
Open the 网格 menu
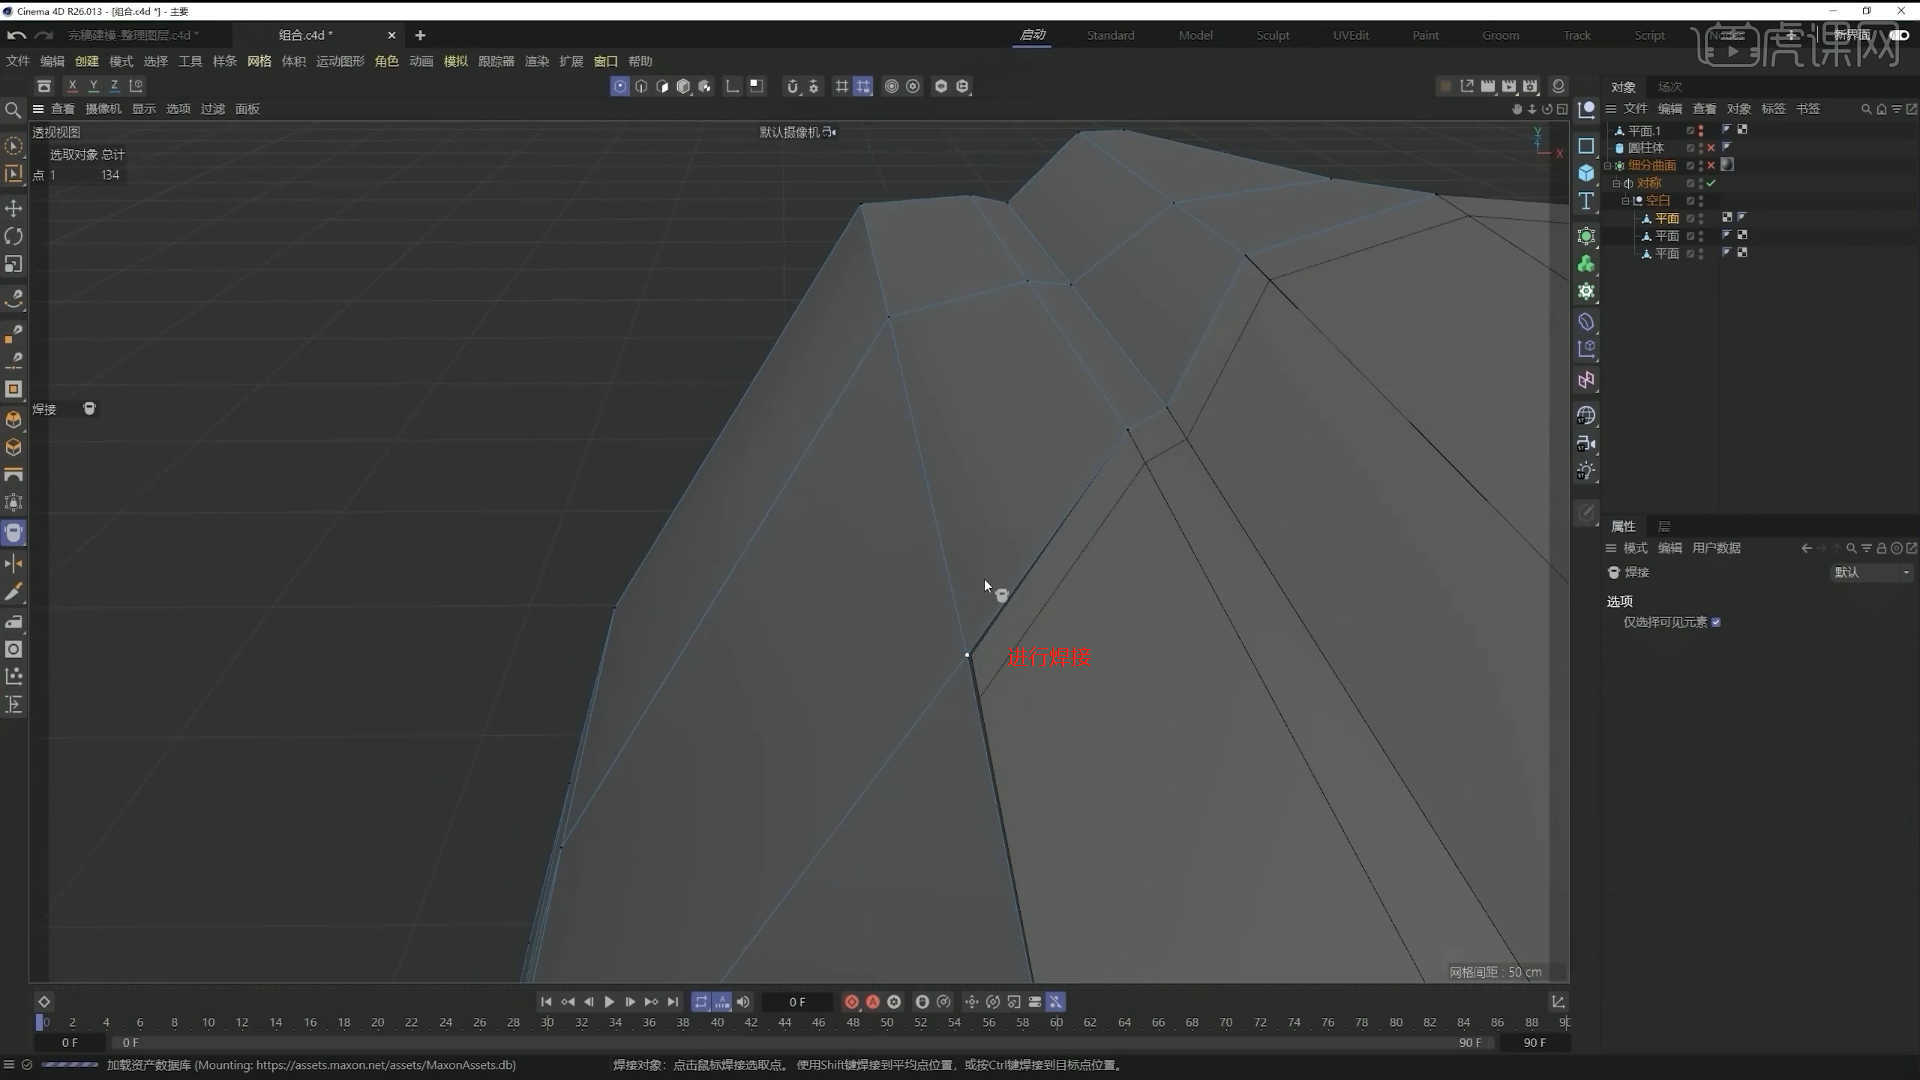click(259, 61)
